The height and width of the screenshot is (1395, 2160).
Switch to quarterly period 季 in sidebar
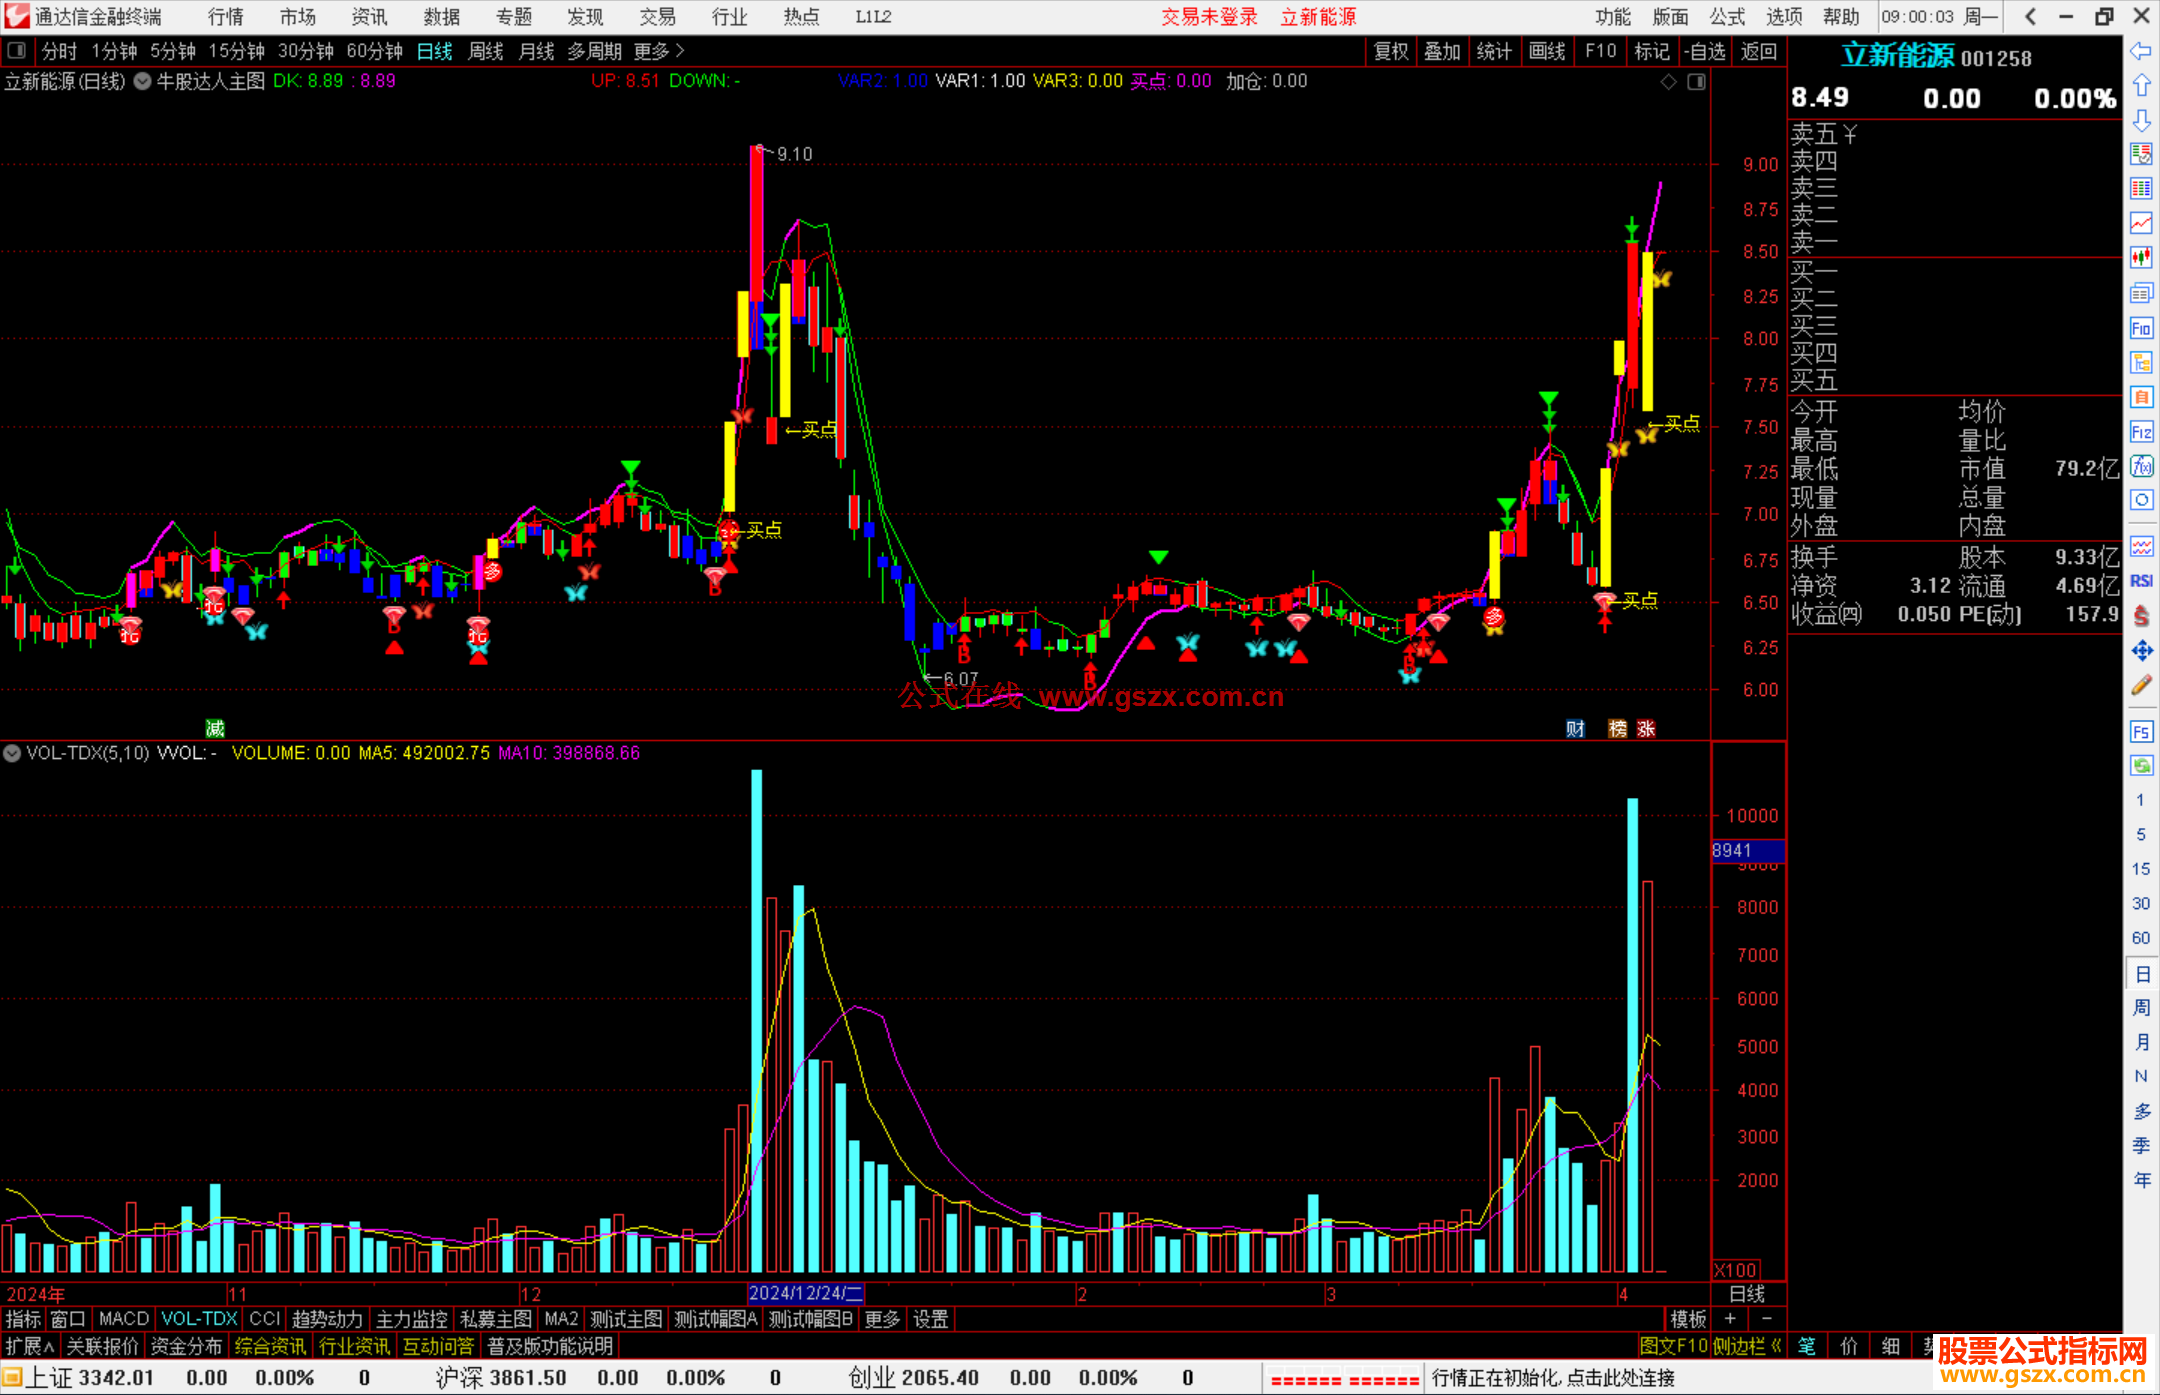pyautogui.click(x=2141, y=1146)
